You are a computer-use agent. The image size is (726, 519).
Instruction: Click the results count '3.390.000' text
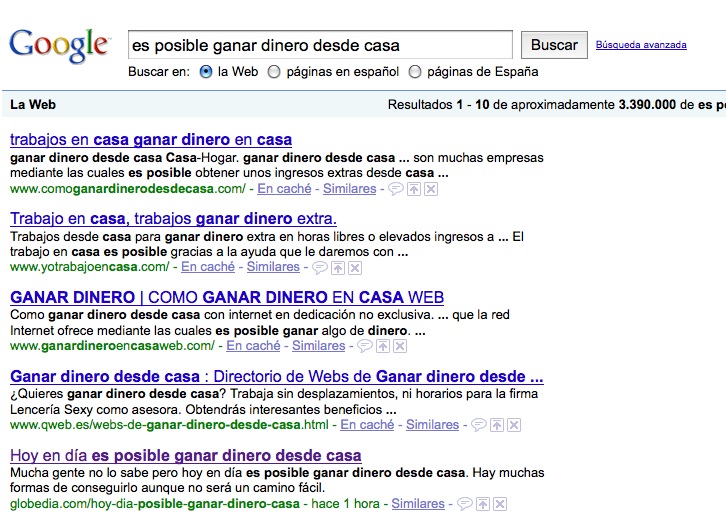pos(647,105)
